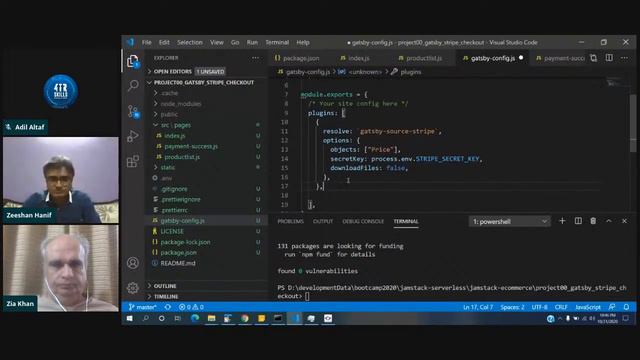Open the Edit menu
Screen dimensions: 640x360
click(164, 42)
